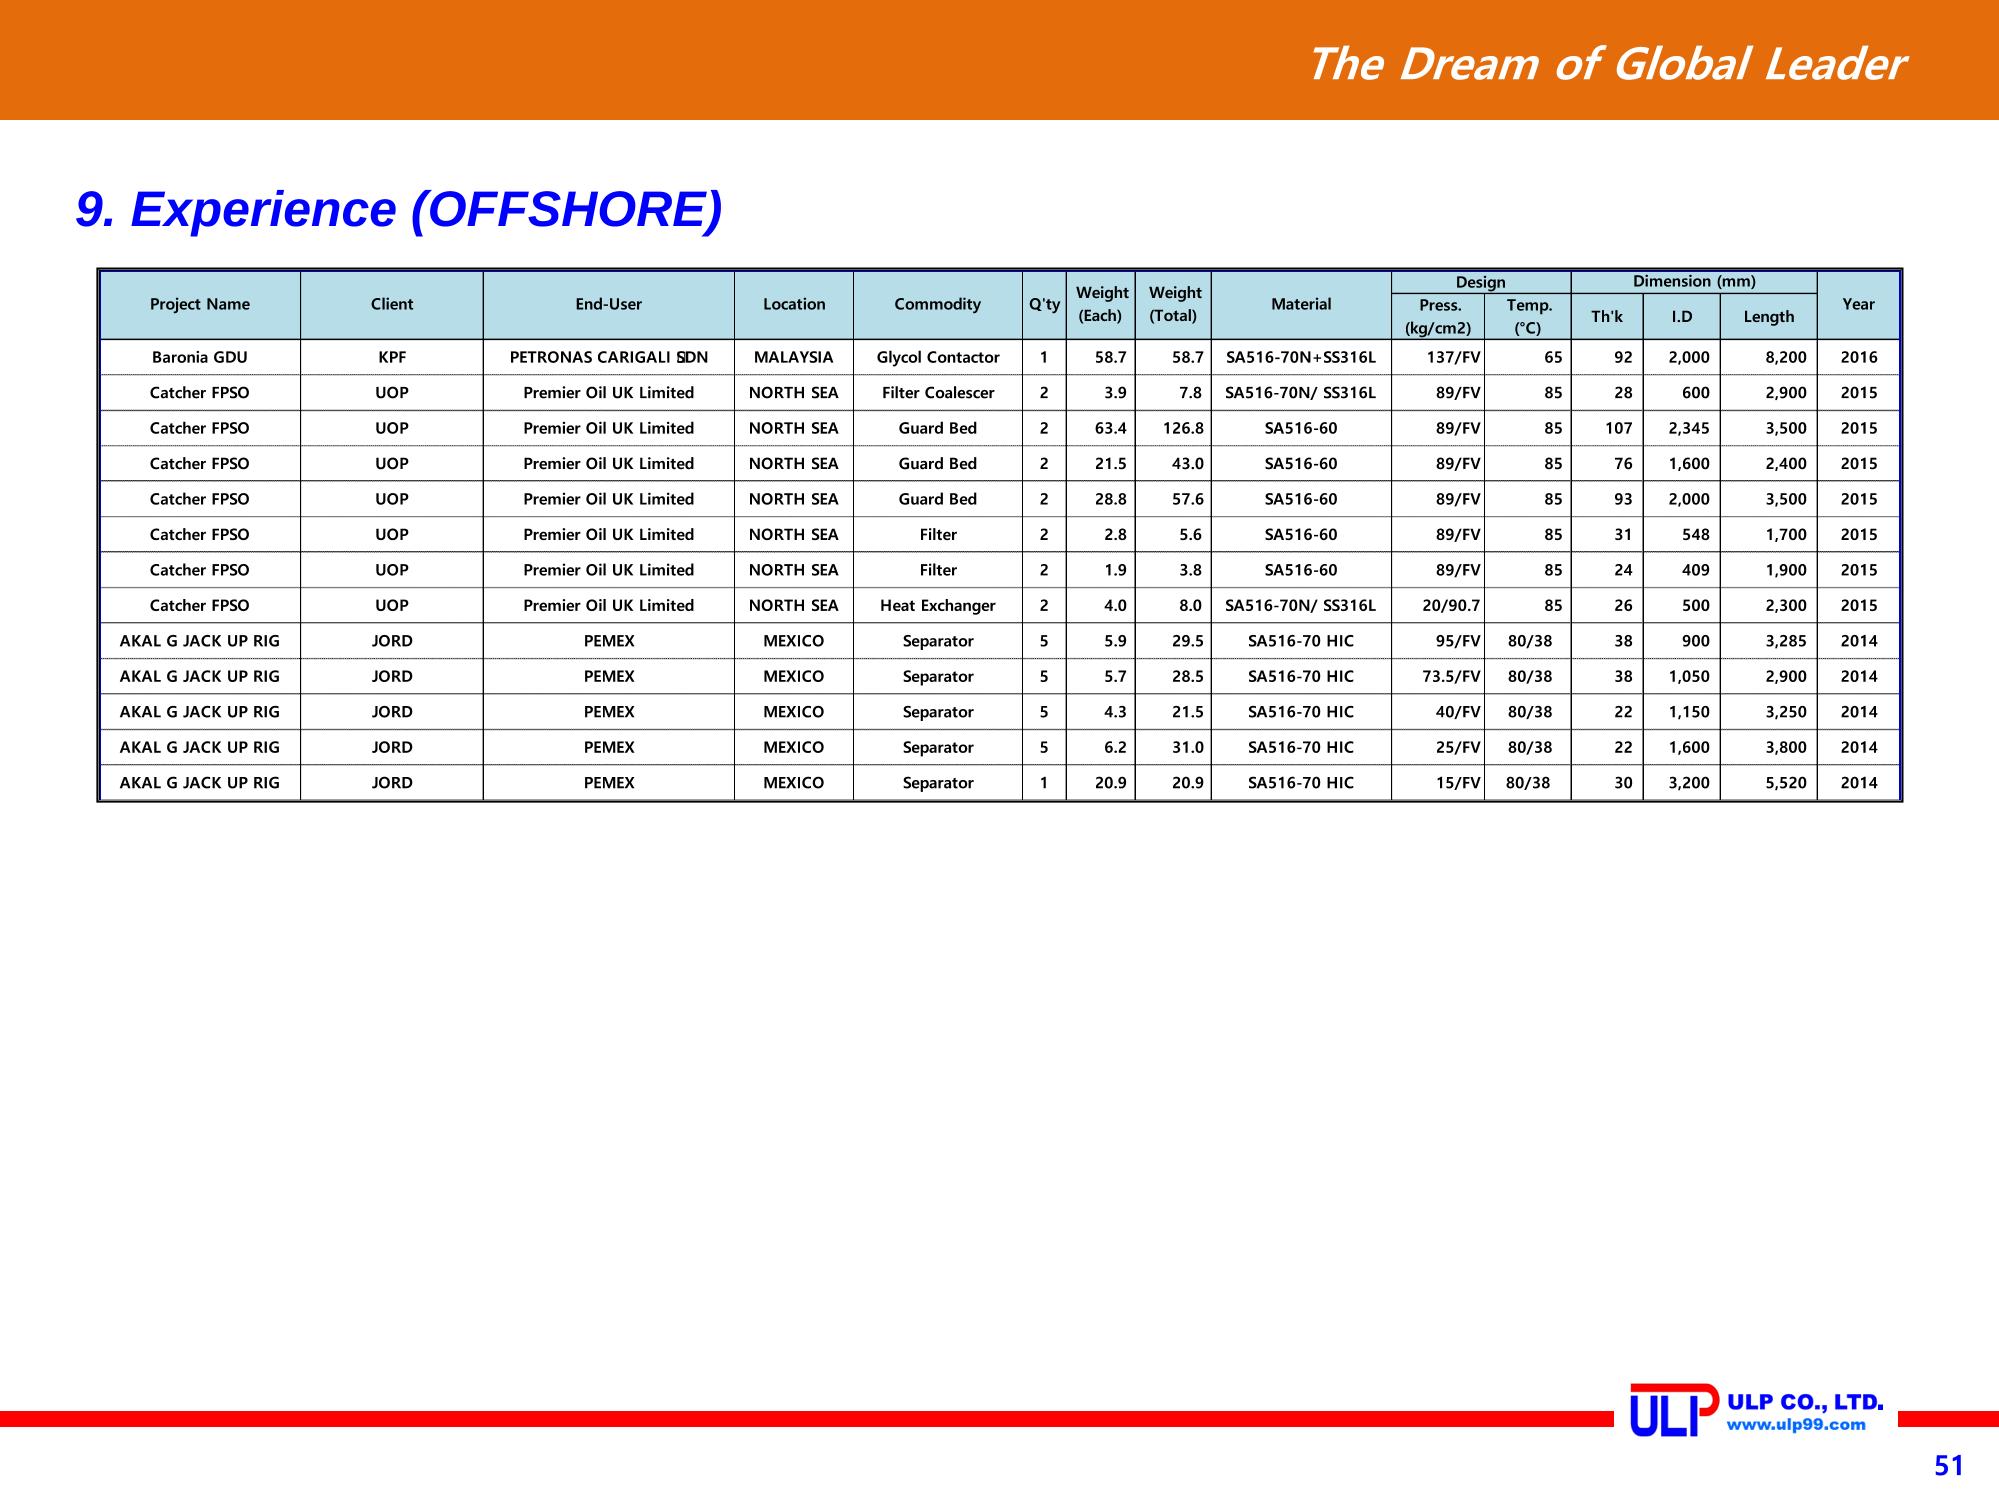This screenshot has width=1999, height=1500.
Task: Click the ULP company logo
Action: (x=1674, y=1410)
